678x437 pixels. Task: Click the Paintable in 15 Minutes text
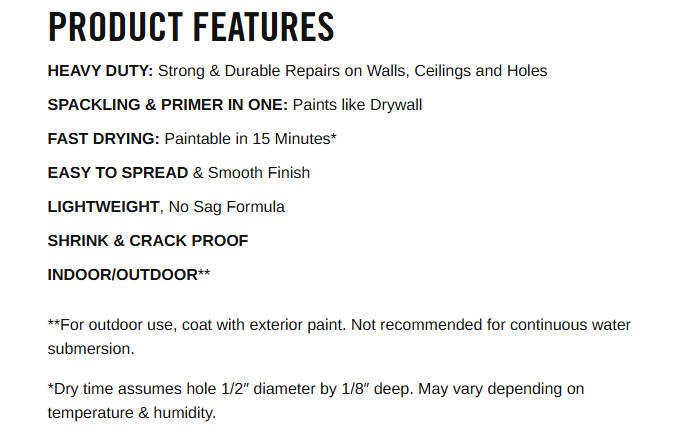(x=248, y=138)
